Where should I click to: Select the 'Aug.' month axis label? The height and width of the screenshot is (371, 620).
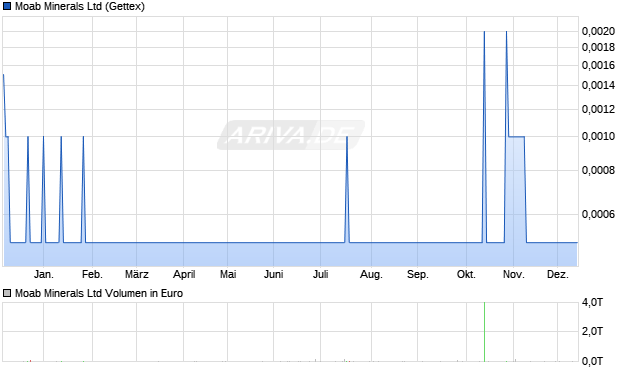[x=371, y=274]
